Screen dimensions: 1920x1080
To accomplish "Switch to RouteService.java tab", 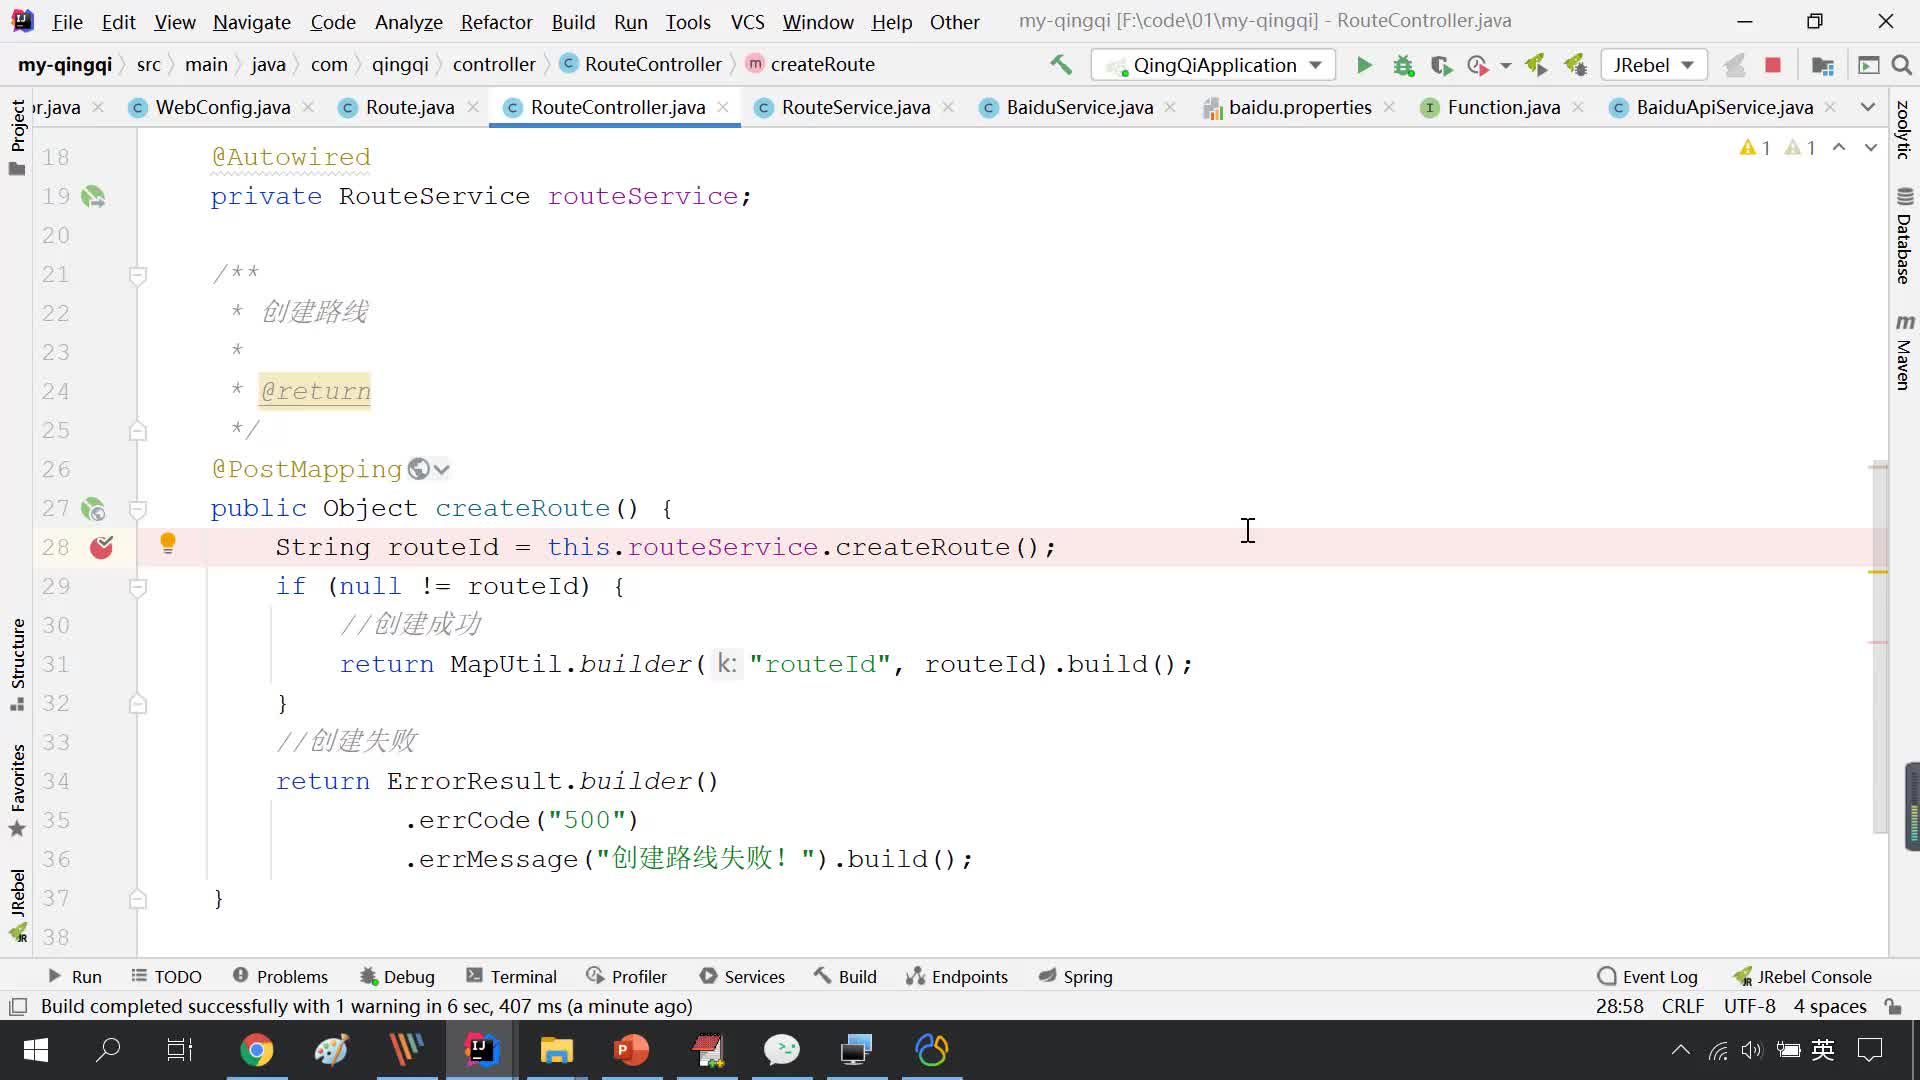I will point(855,107).
